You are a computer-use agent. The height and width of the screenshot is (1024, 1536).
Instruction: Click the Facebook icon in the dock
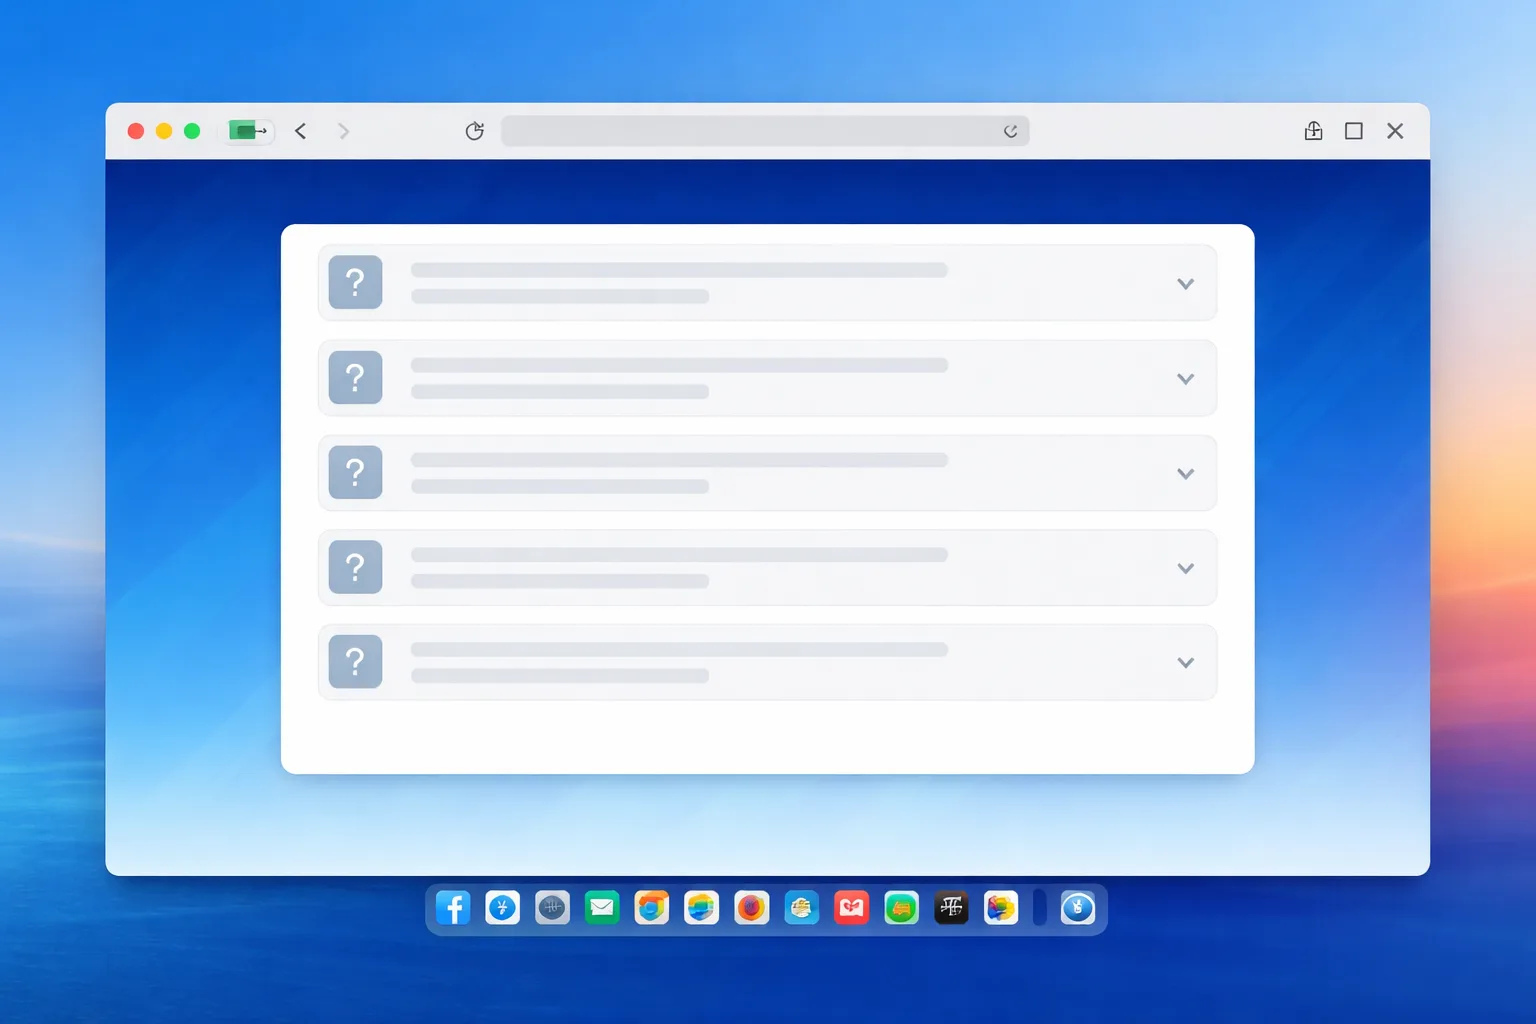(x=453, y=908)
